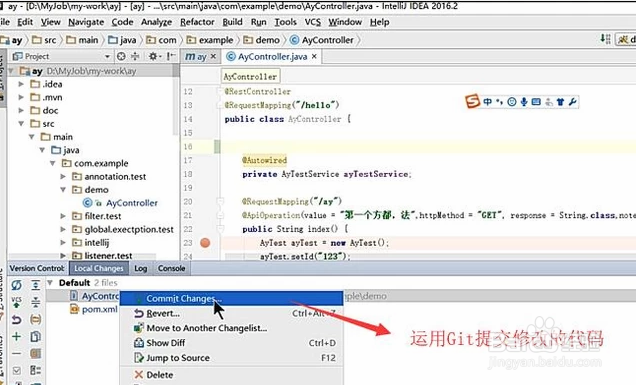Choose Commit Changes in context menu
This screenshot has height=385, width=636.
point(231,298)
